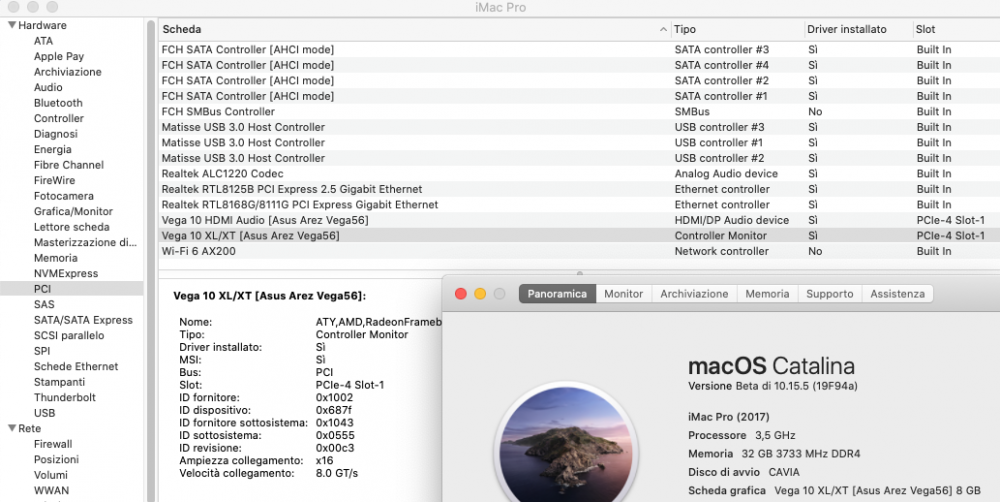Select SAS in the sidebar
This screenshot has height=502, width=1000.
click(x=44, y=304)
